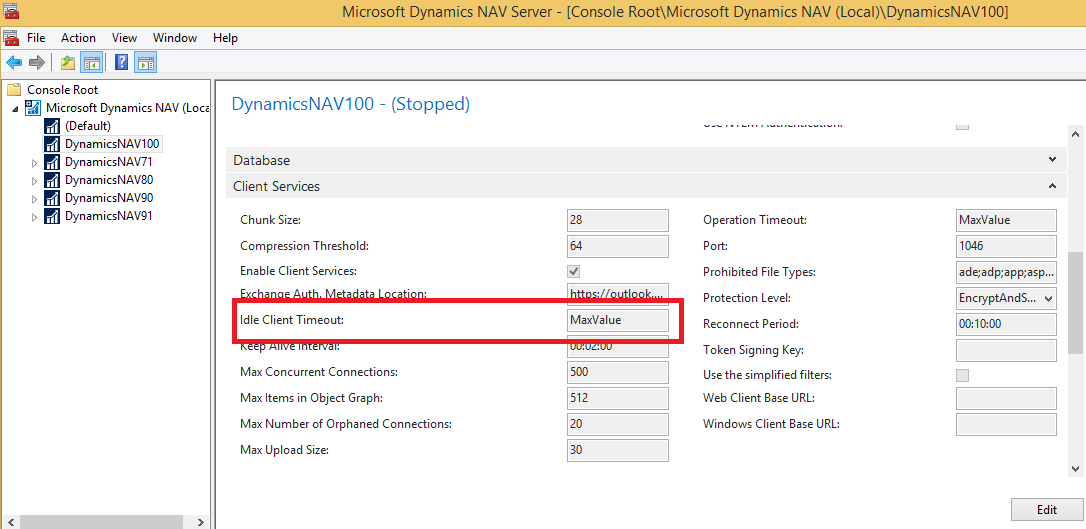1086x529 pixels.
Task: Click the DynamicsNAV80 instance icon
Action: click(52, 180)
